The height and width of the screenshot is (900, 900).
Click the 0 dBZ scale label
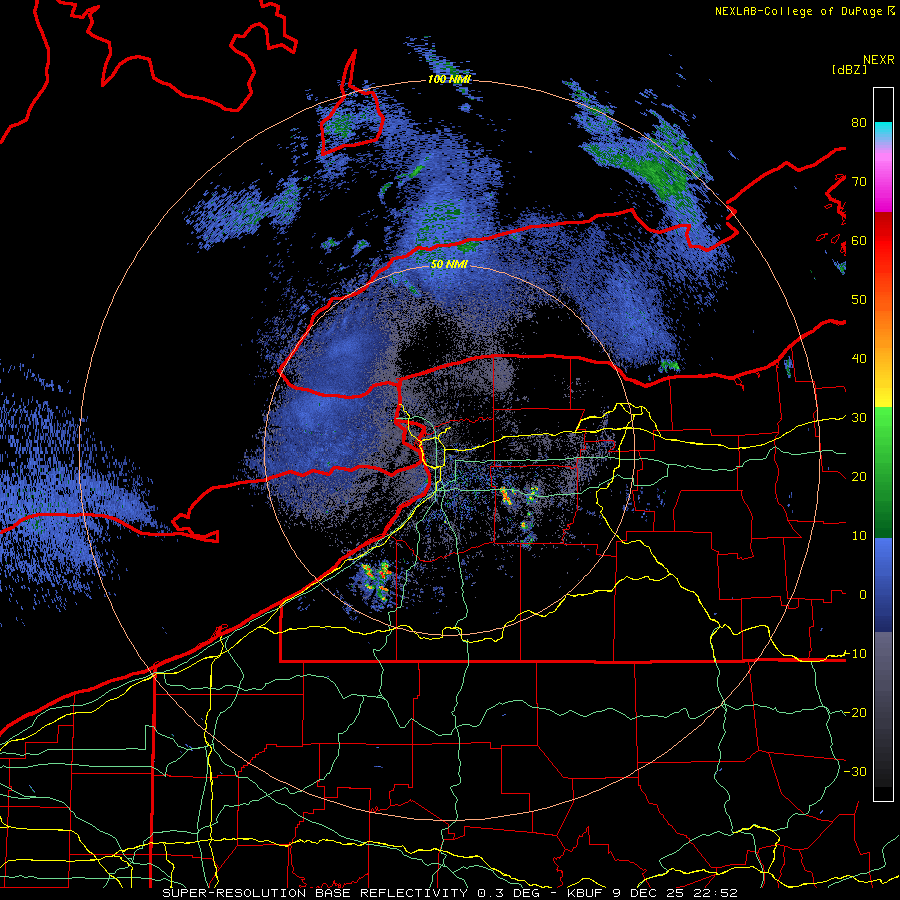pos(863,595)
